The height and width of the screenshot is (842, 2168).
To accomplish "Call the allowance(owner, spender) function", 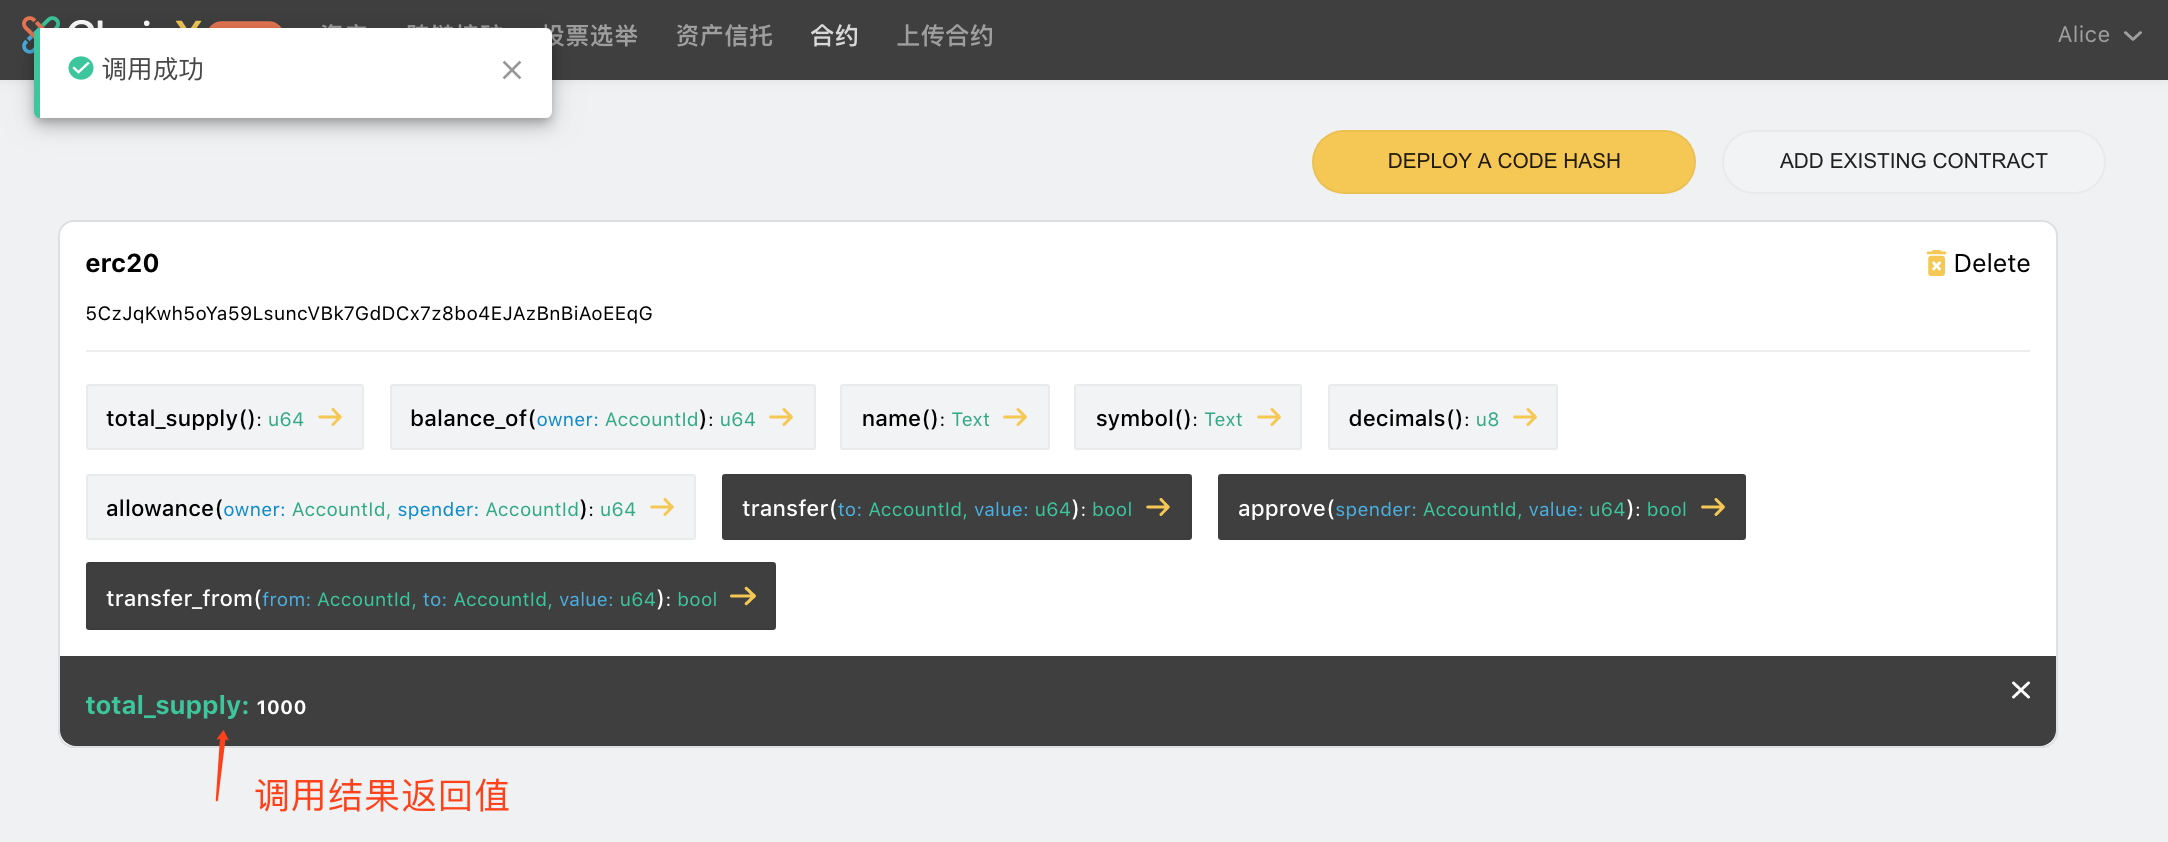I will pos(391,507).
